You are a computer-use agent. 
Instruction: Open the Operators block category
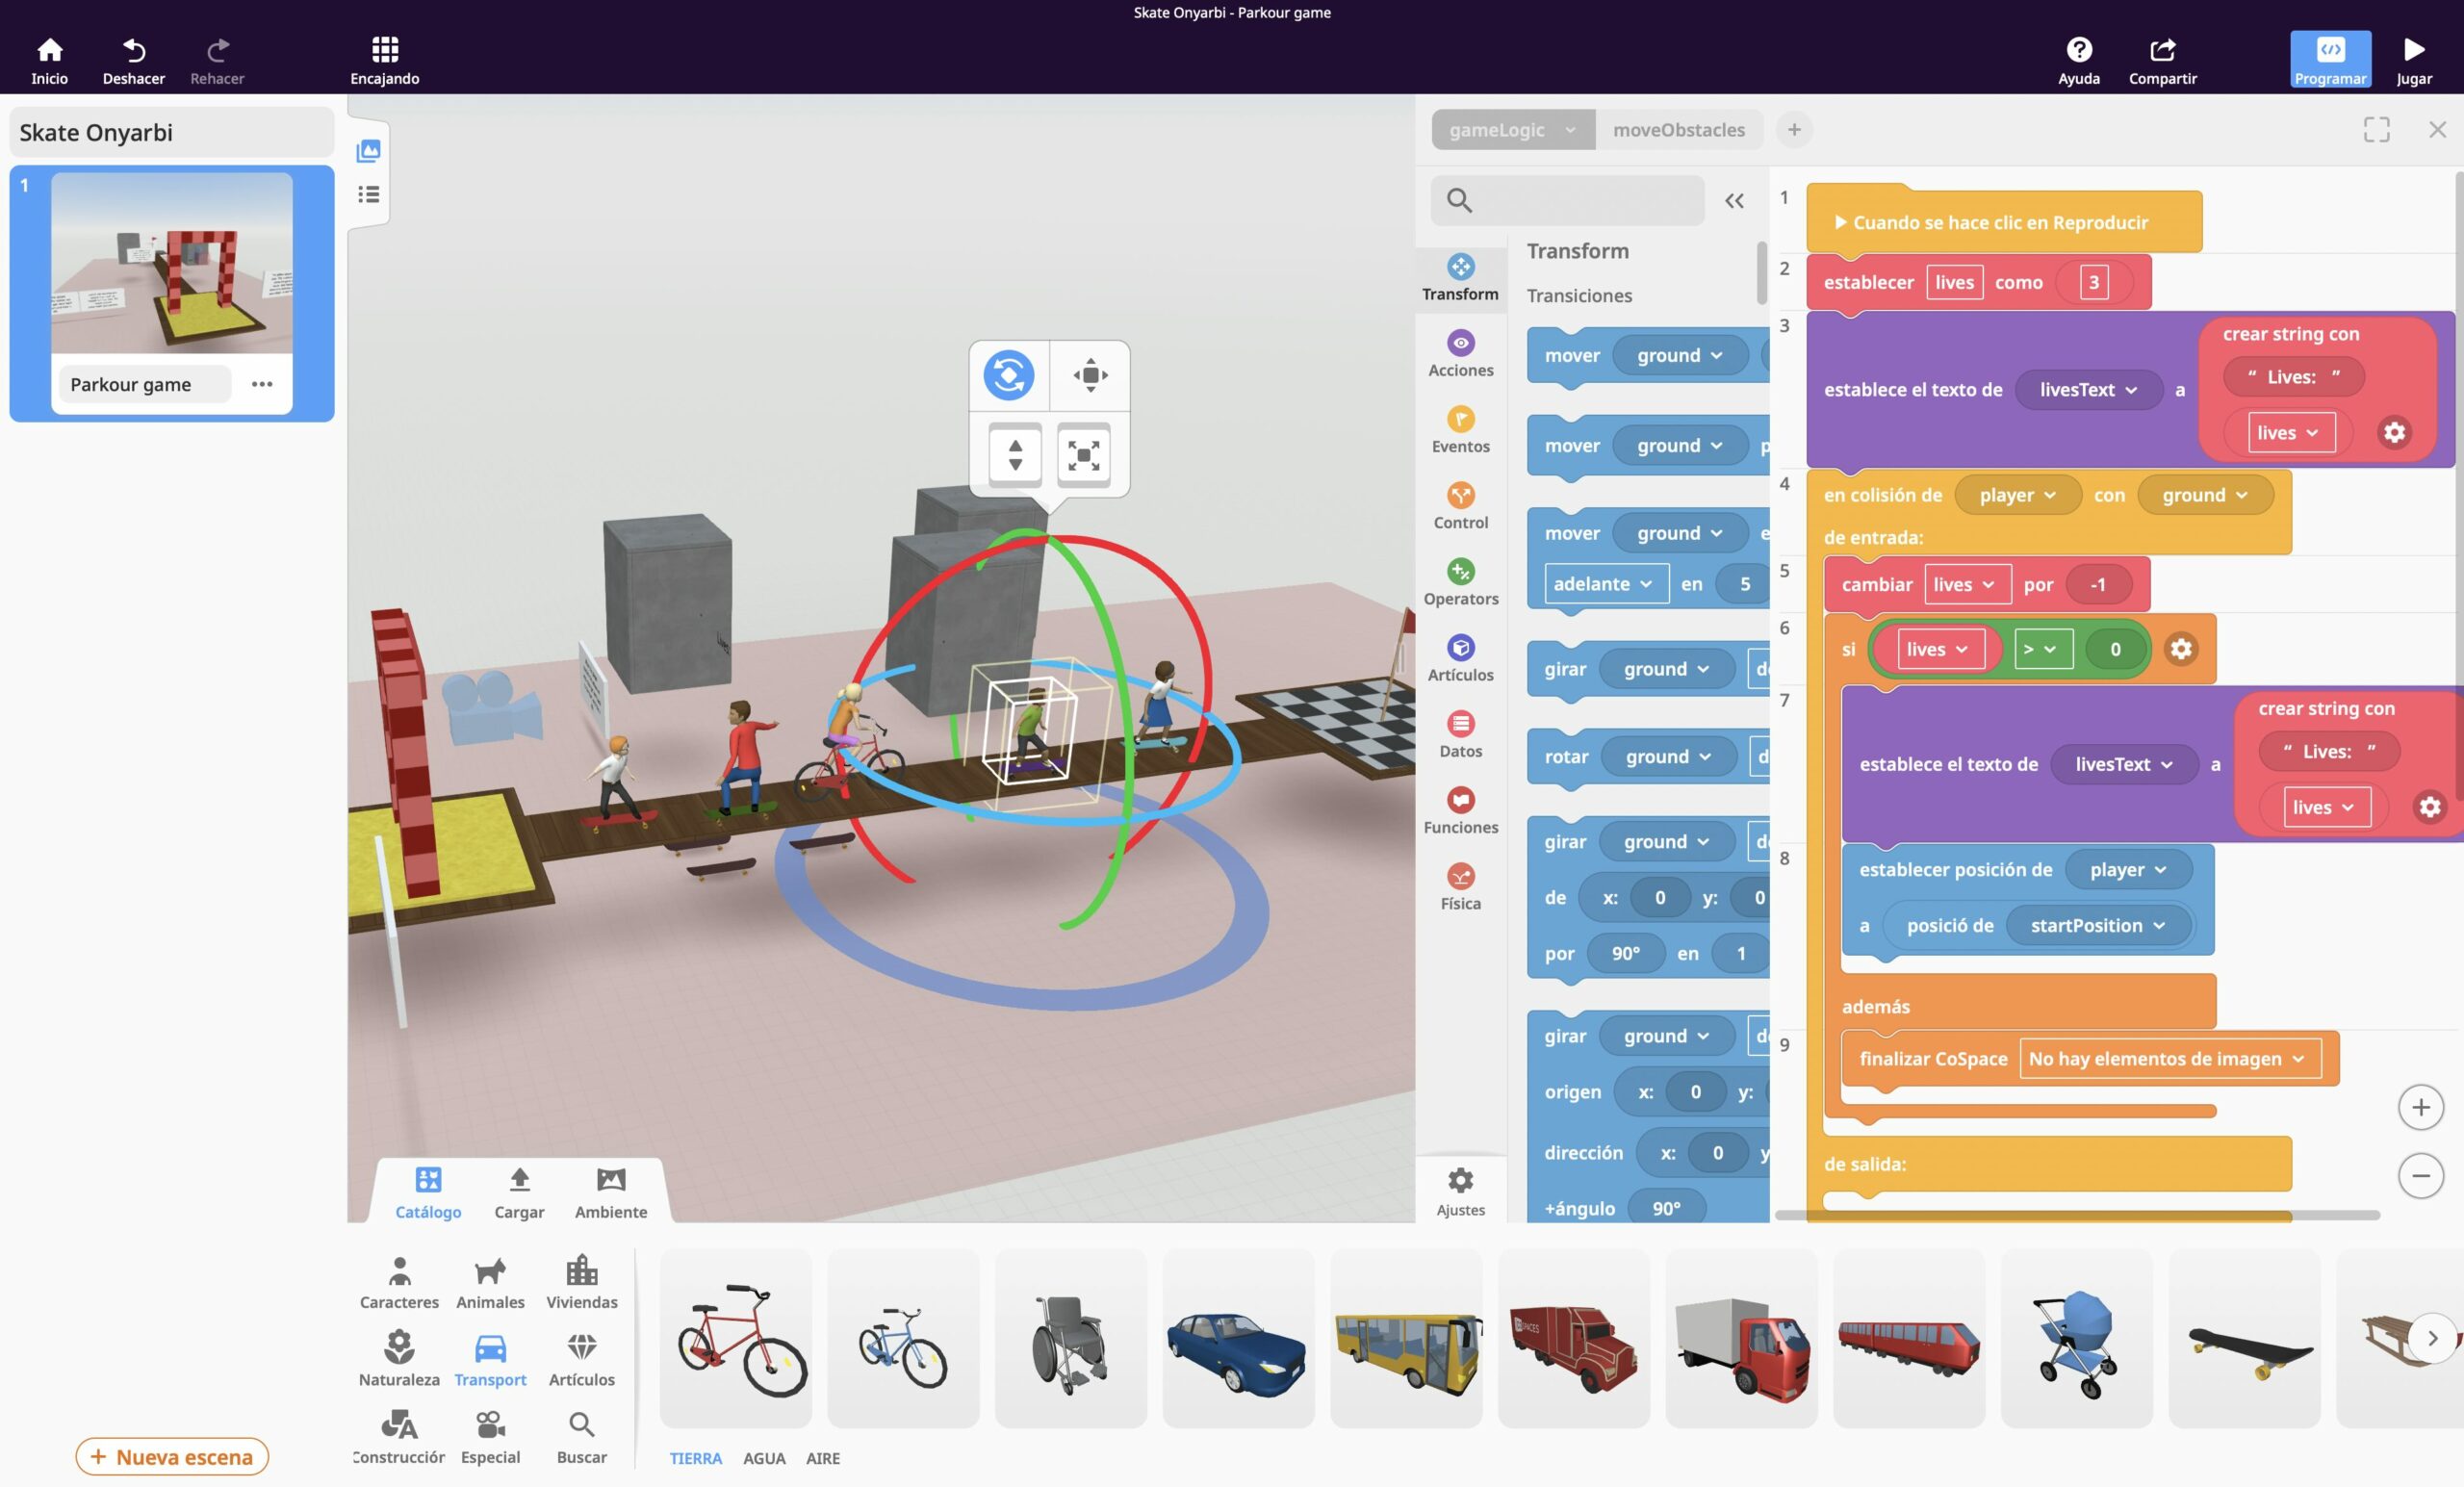(1460, 582)
